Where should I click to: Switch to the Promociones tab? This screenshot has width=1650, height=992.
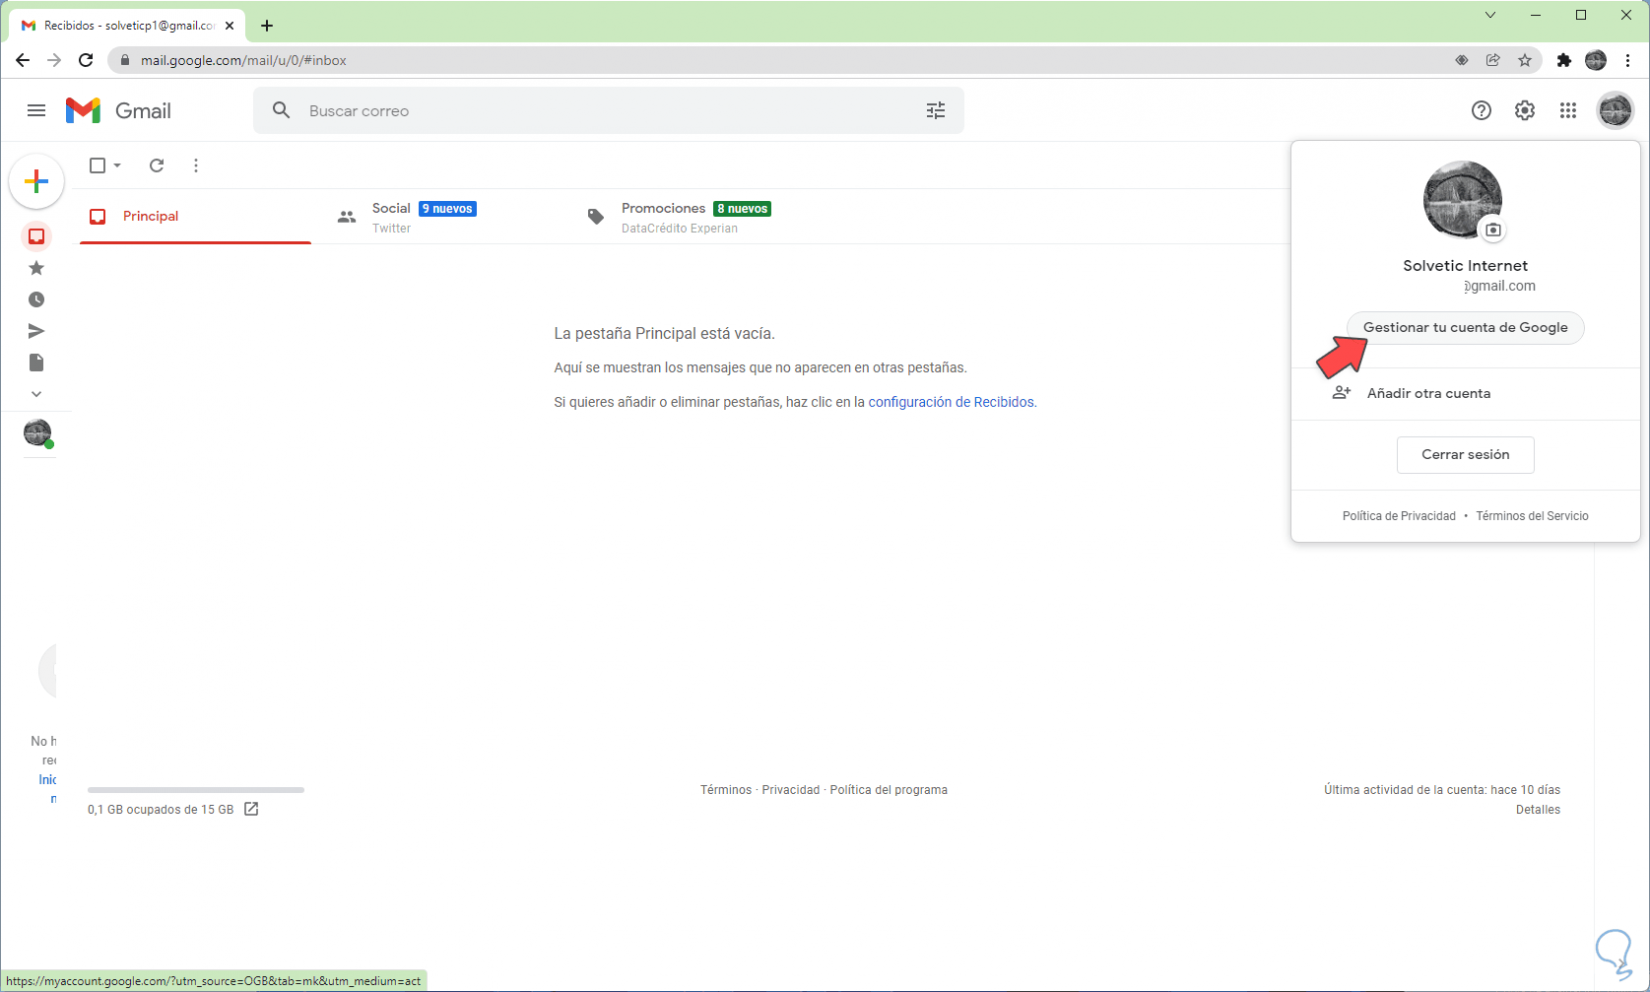point(695,216)
